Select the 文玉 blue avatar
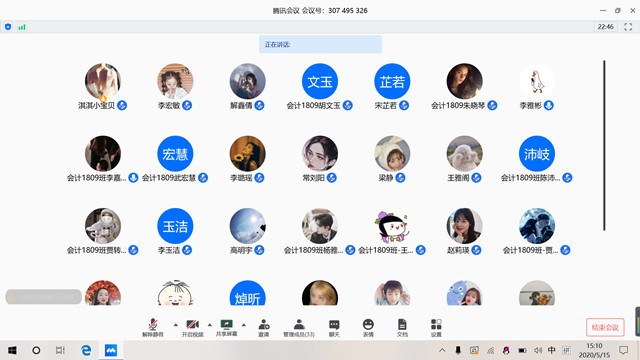The image size is (640, 360). pos(320,81)
